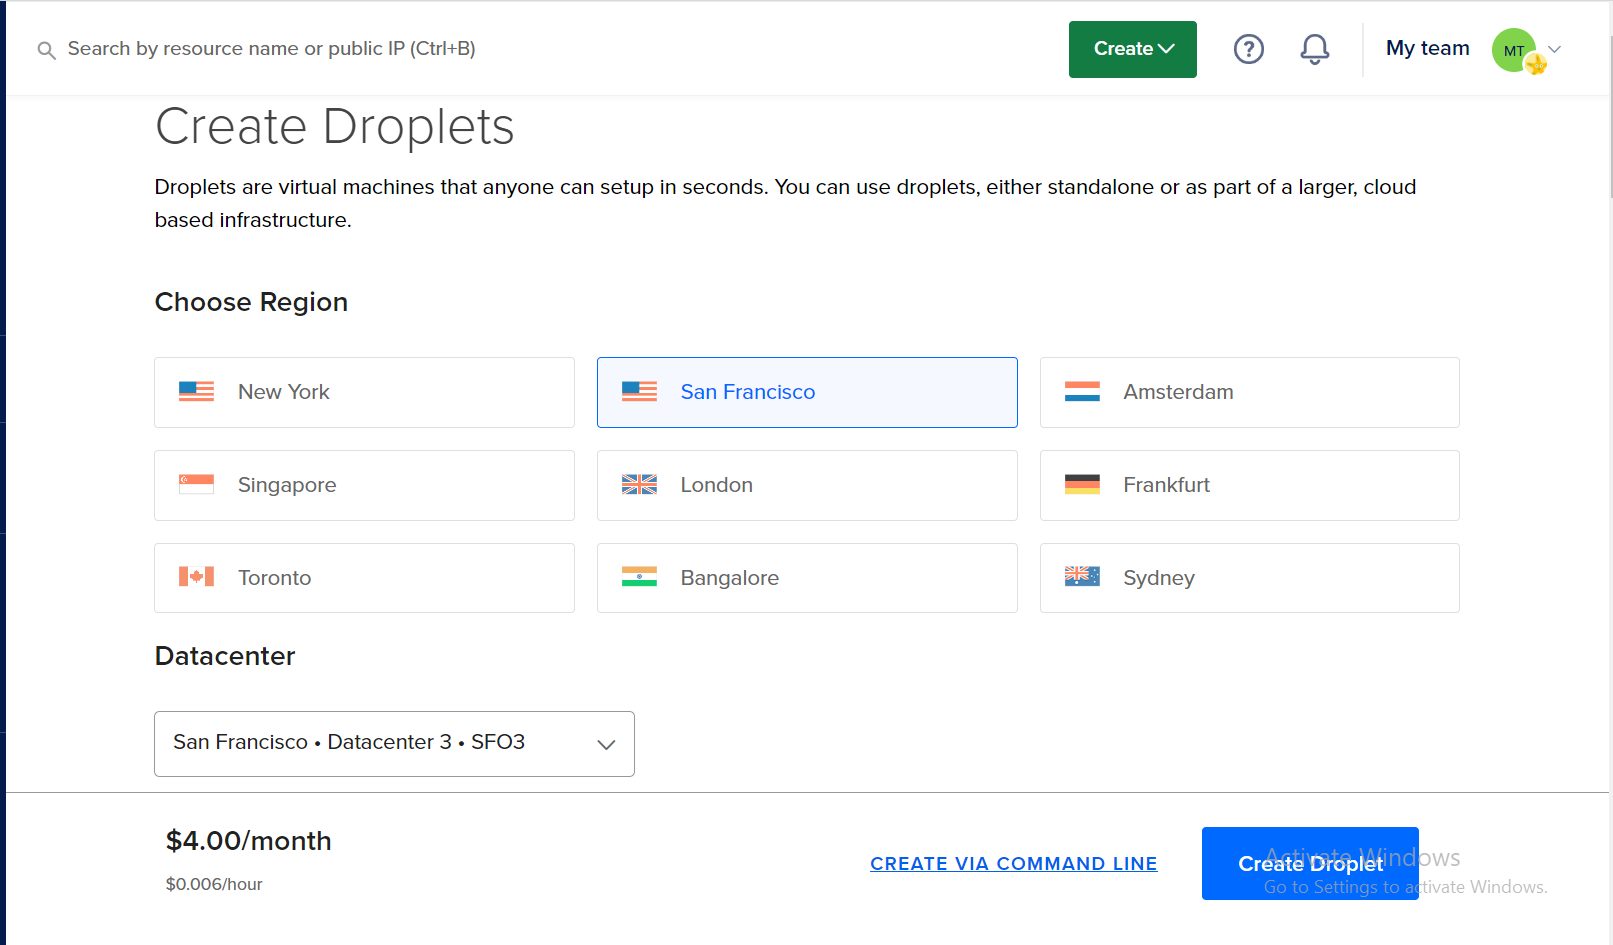
Task: Click the help question mark icon
Action: 1248,49
